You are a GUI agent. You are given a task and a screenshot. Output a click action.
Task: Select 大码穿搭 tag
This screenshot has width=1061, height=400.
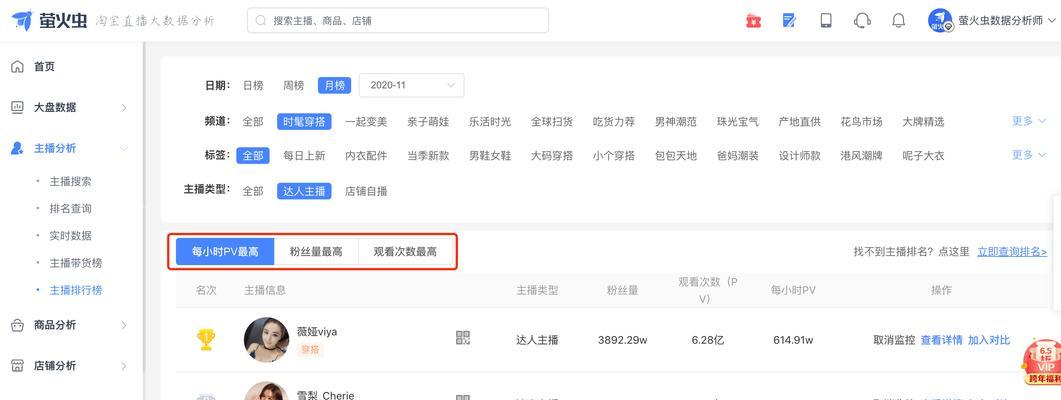coord(551,155)
